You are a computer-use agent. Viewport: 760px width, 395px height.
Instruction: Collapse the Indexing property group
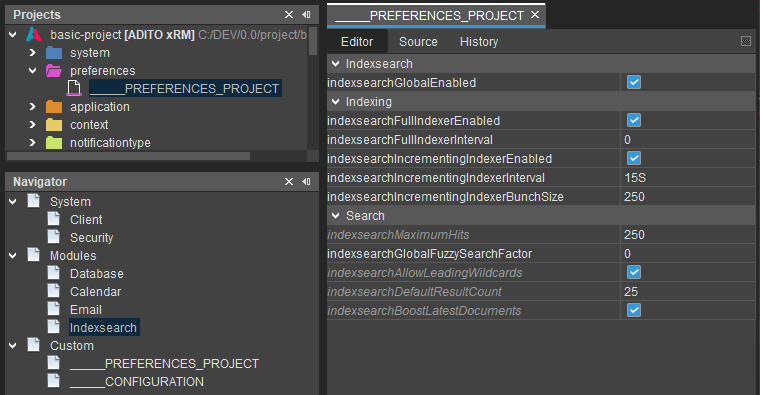[x=335, y=102]
